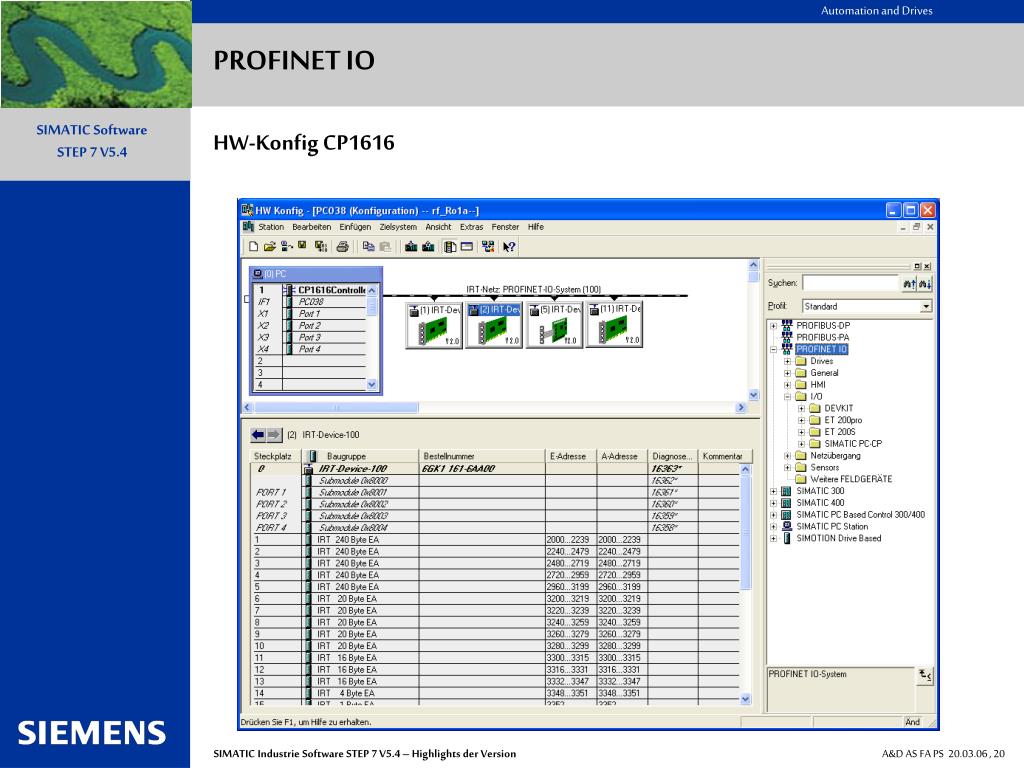This screenshot has width=1024, height=768.
Task: Click the Save and Compile toolbar icon
Action: (x=320, y=247)
